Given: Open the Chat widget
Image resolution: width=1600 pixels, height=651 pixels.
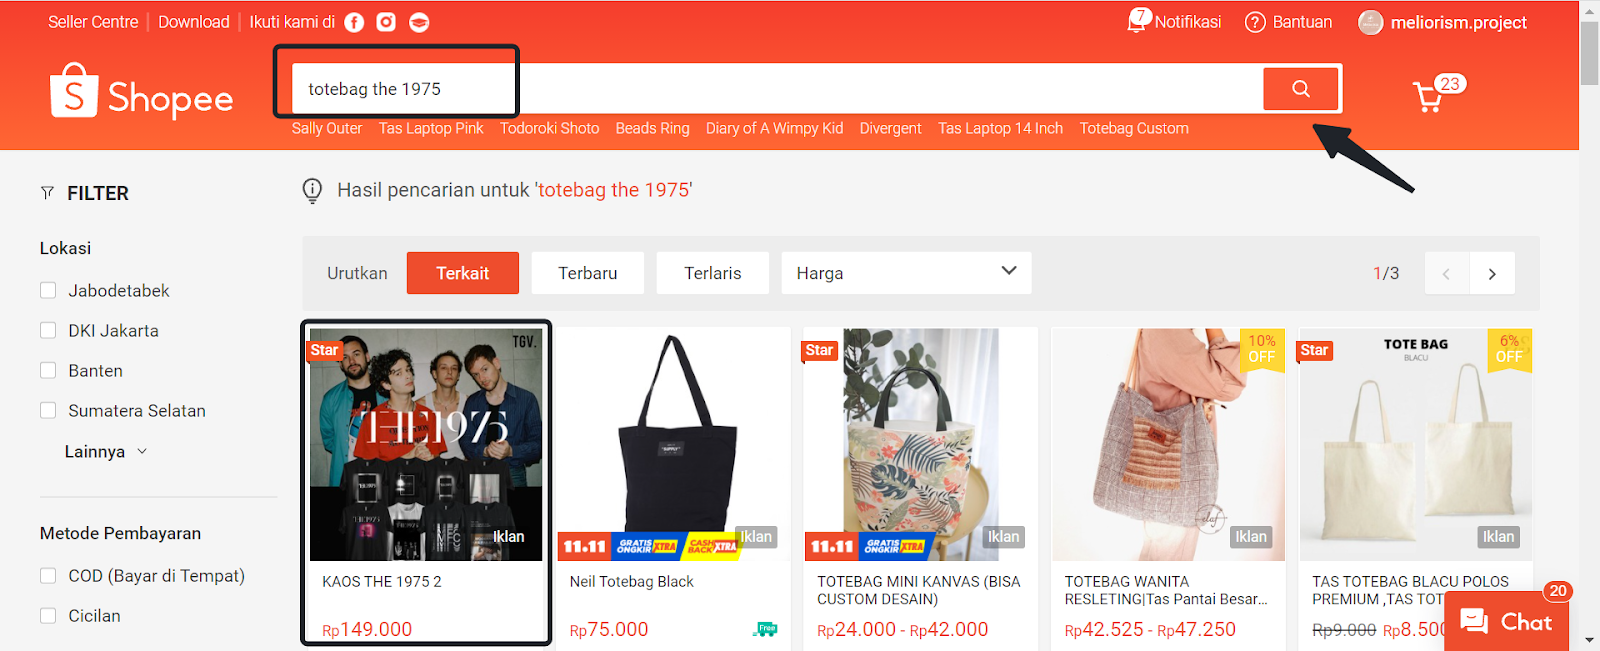Looking at the screenshot, I should click(1506, 622).
